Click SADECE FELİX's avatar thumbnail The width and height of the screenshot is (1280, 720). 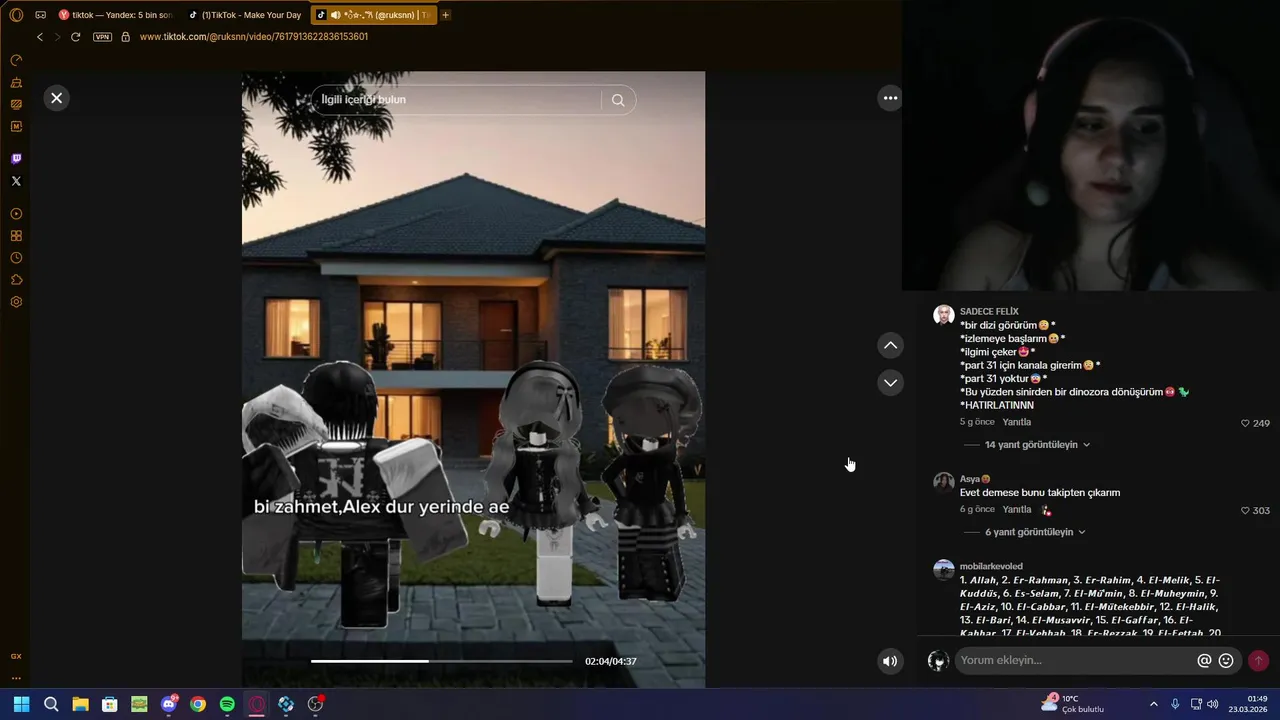(x=944, y=316)
